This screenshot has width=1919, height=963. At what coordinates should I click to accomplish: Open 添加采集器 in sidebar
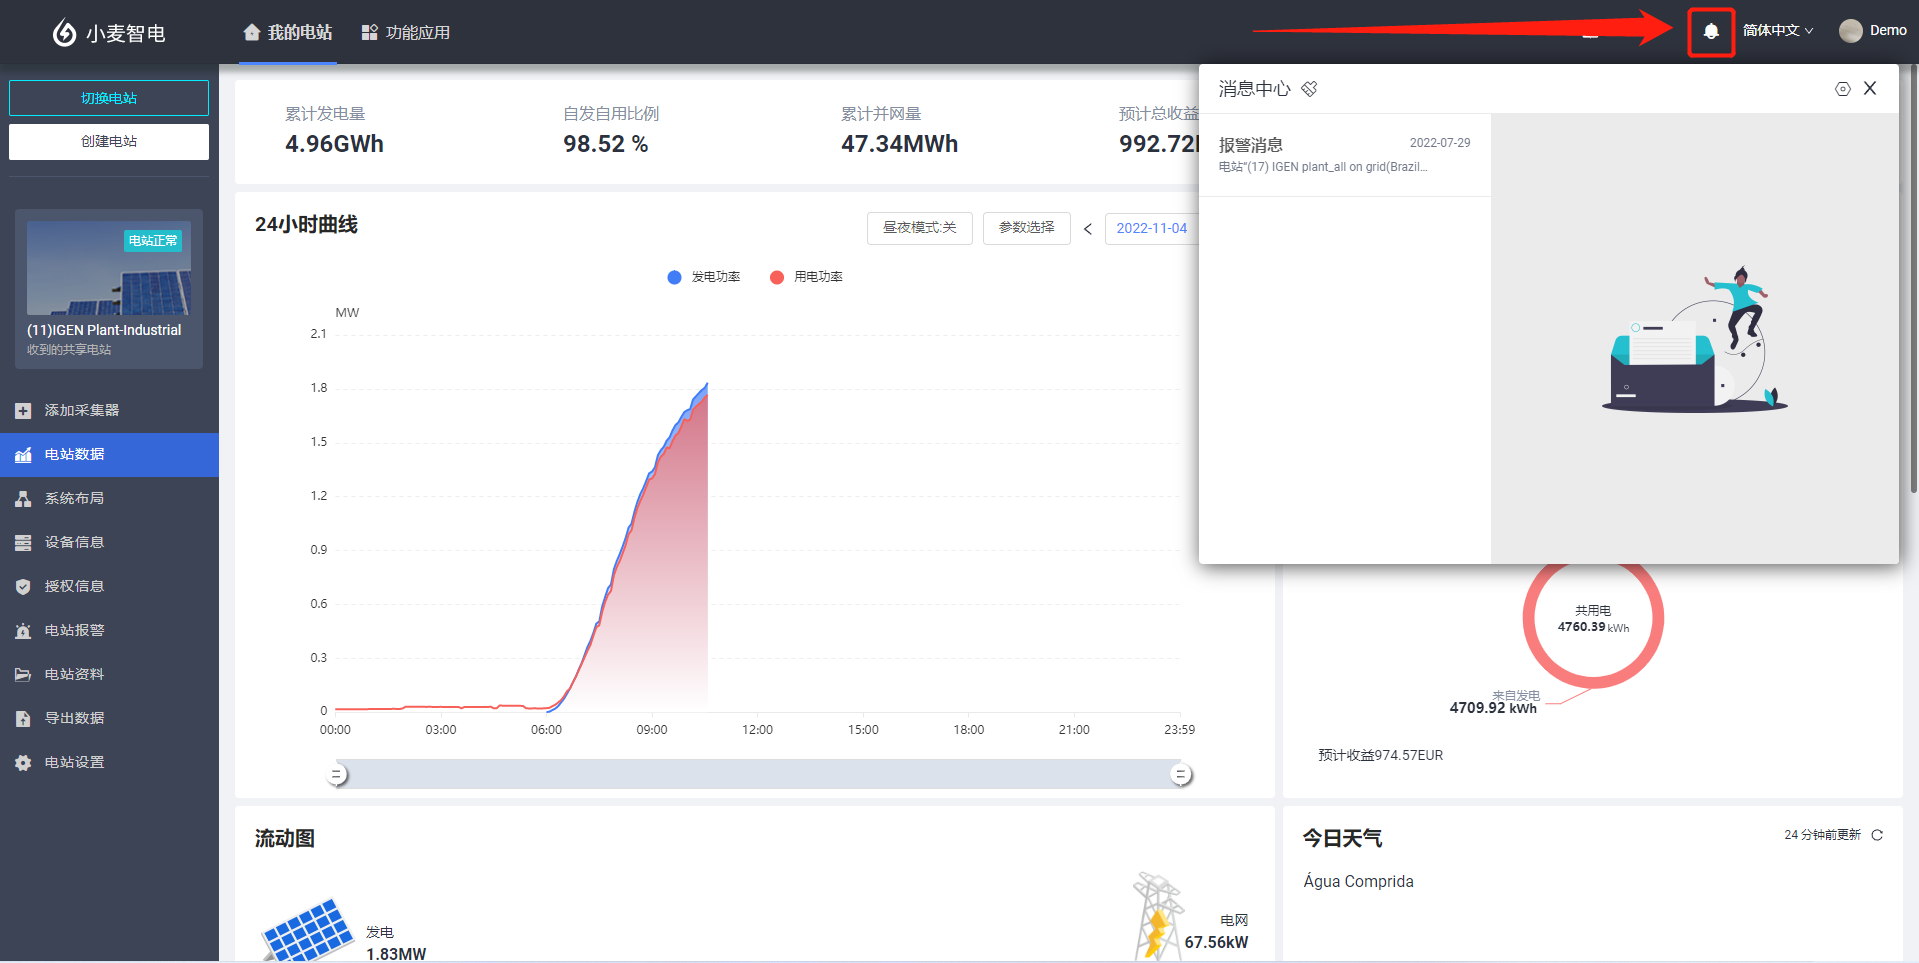(81, 410)
